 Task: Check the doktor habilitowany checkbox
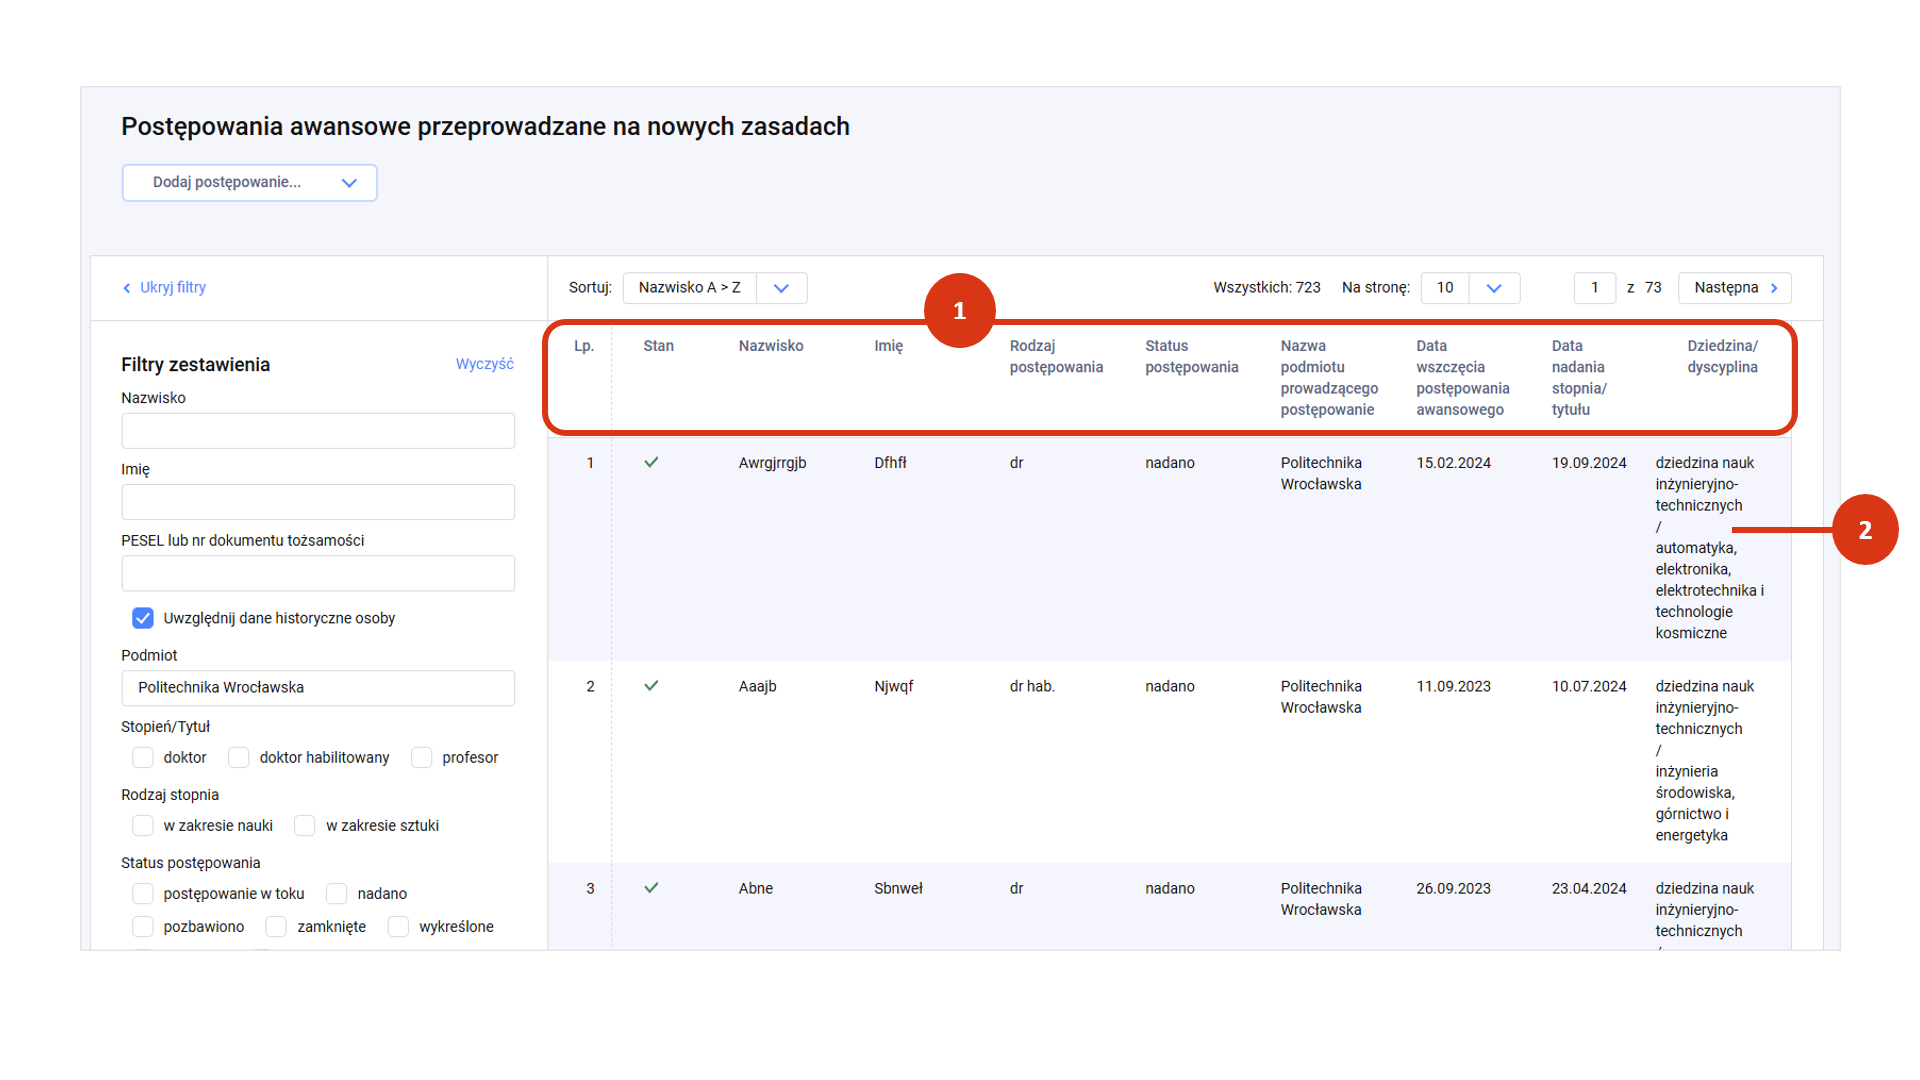pyautogui.click(x=239, y=758)
